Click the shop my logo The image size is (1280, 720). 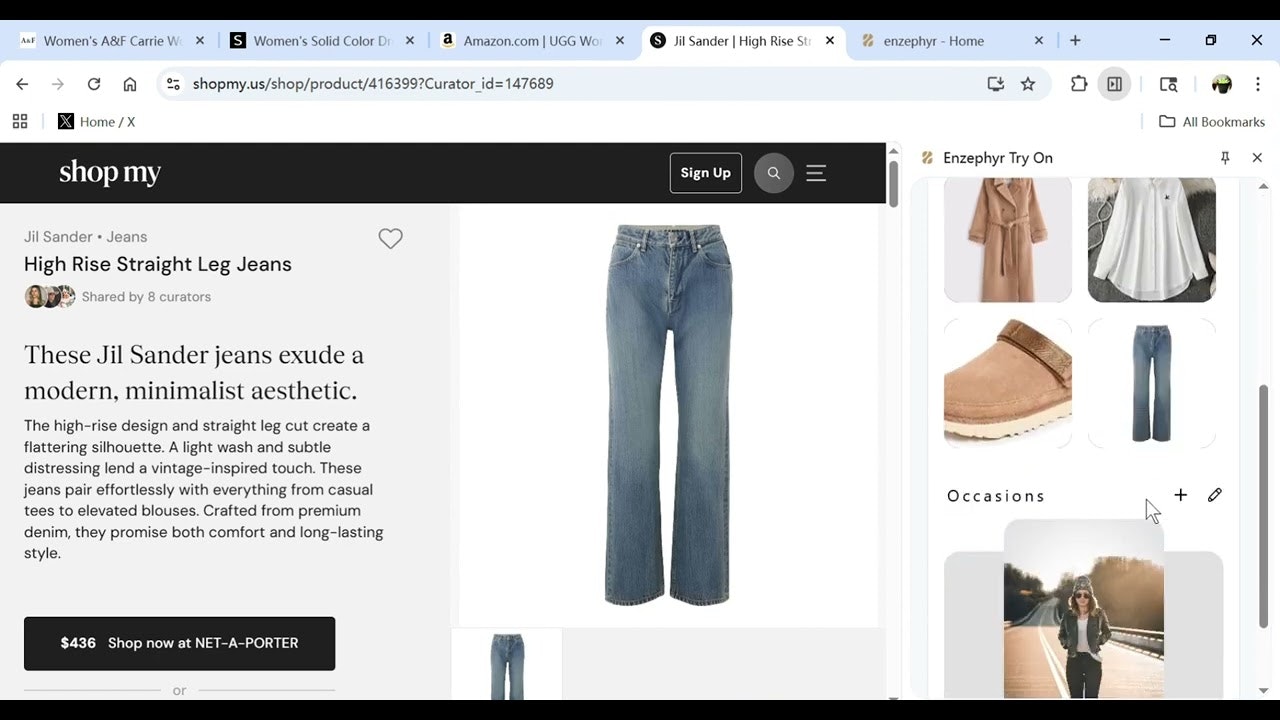[110, 172]
